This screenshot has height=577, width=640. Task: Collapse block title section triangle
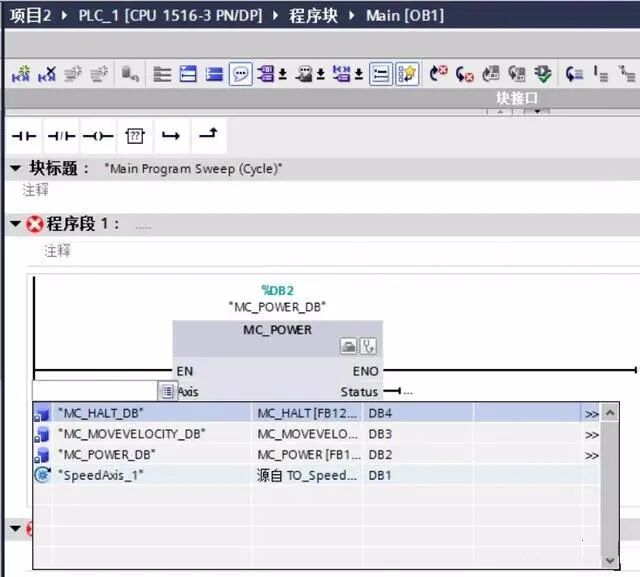tap(16, 168)
